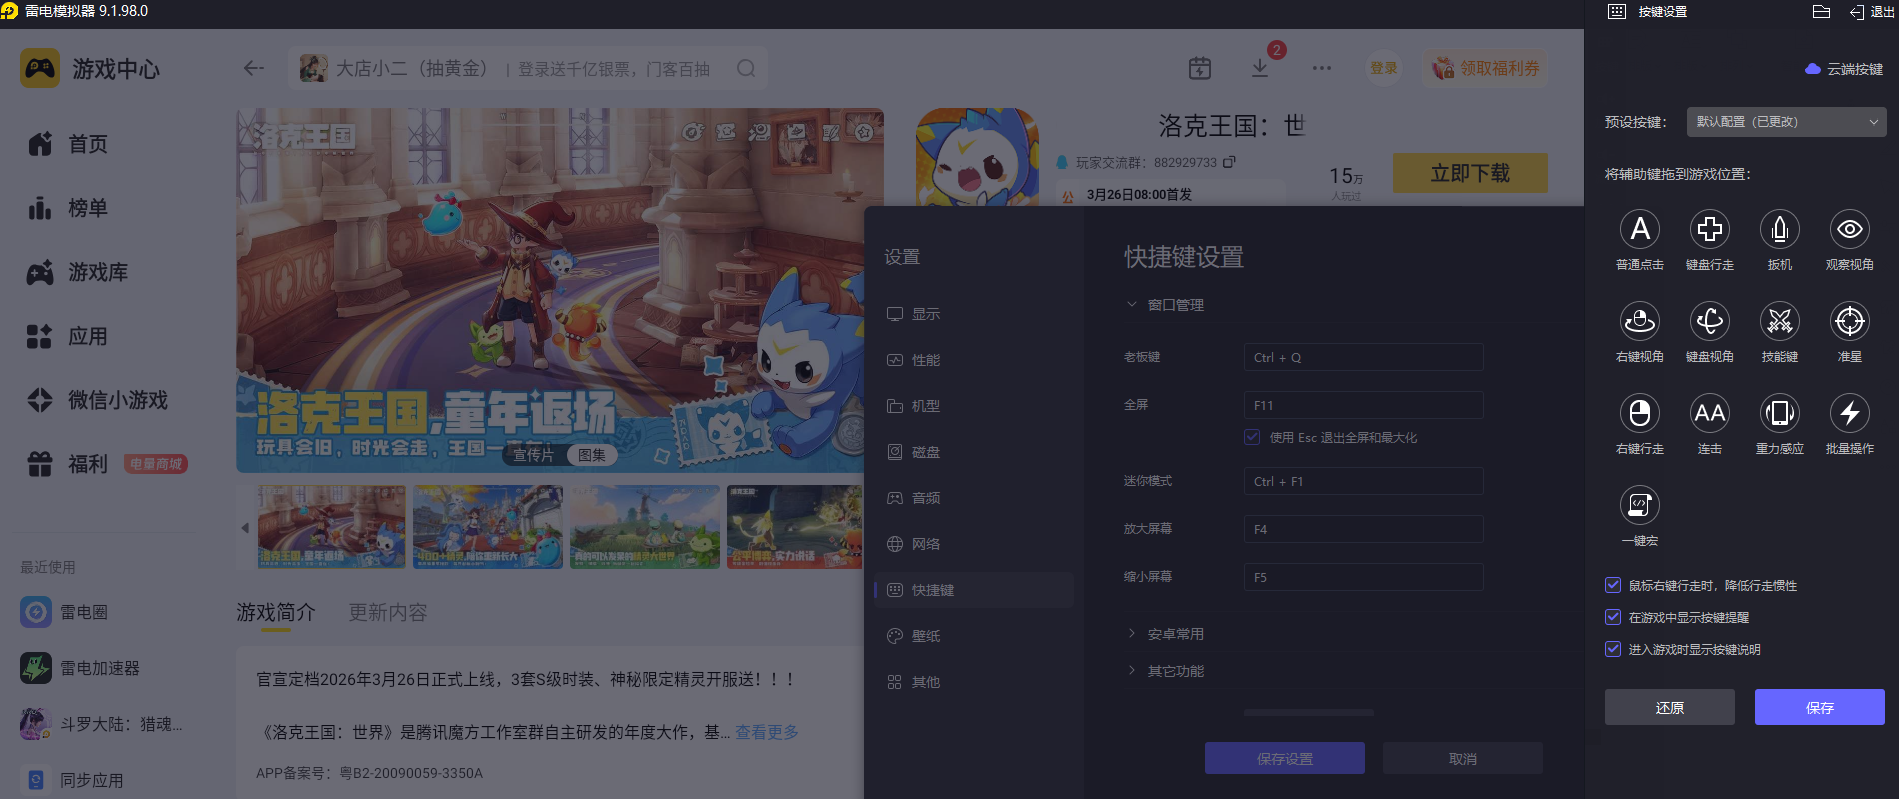Screen dimensions: 1899x799
Task: Open the keymap folder icon in title bar
Action: [x=1821, y=12]
